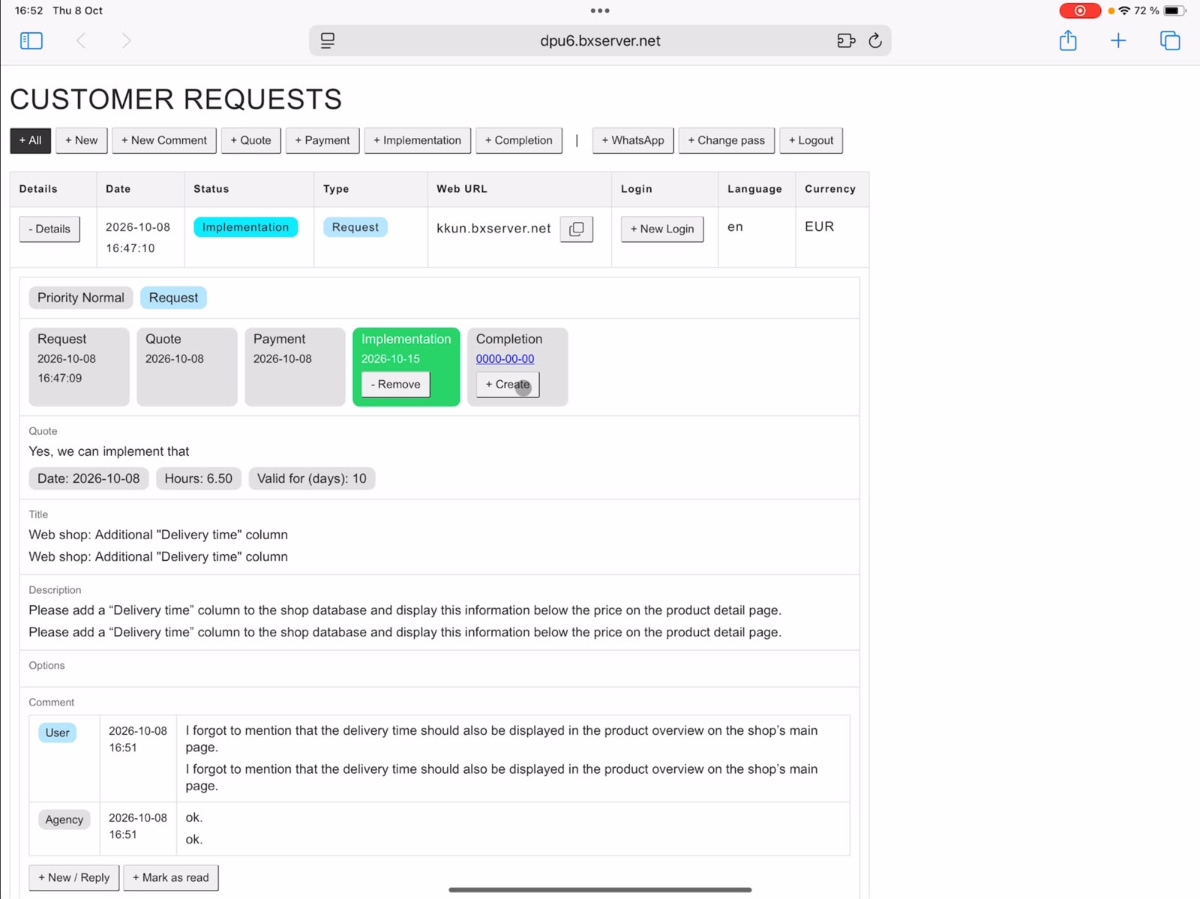The width and height of the screenshot is (1200, 899).
Task: Click + New / Reply comment button
Action: tap(74, 878)
